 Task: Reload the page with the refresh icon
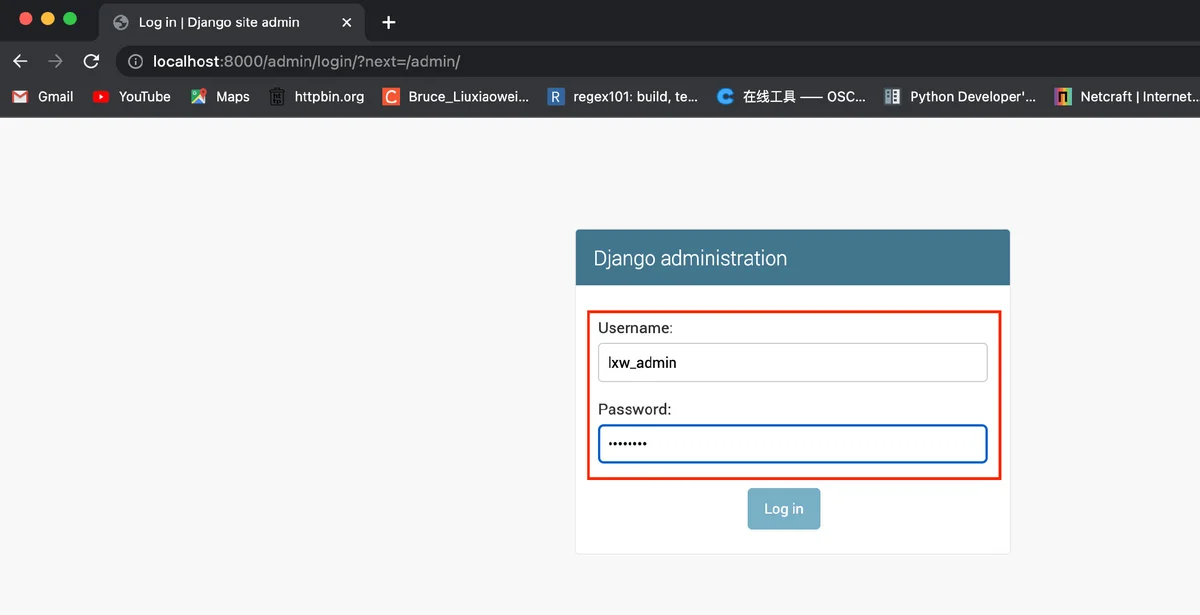point(91,61)
